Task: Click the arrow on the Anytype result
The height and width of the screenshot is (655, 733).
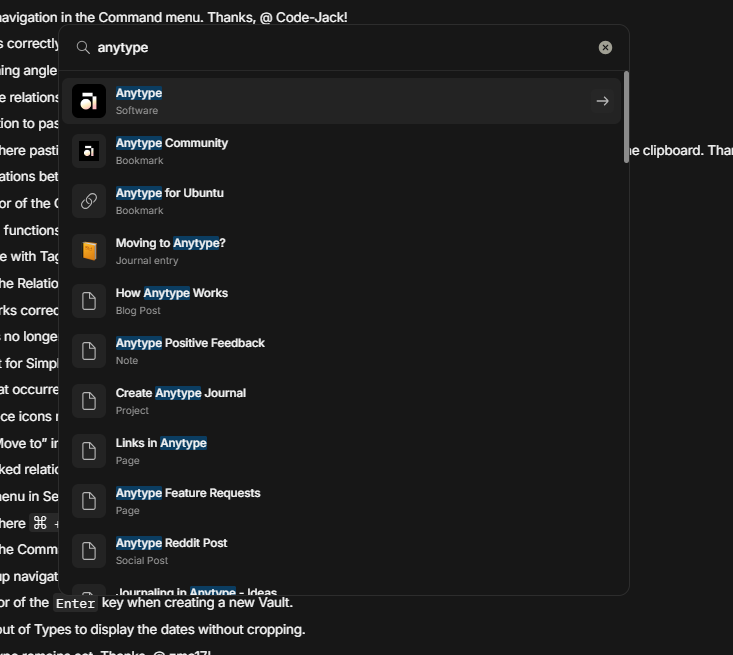Action: tap(602, 101)
